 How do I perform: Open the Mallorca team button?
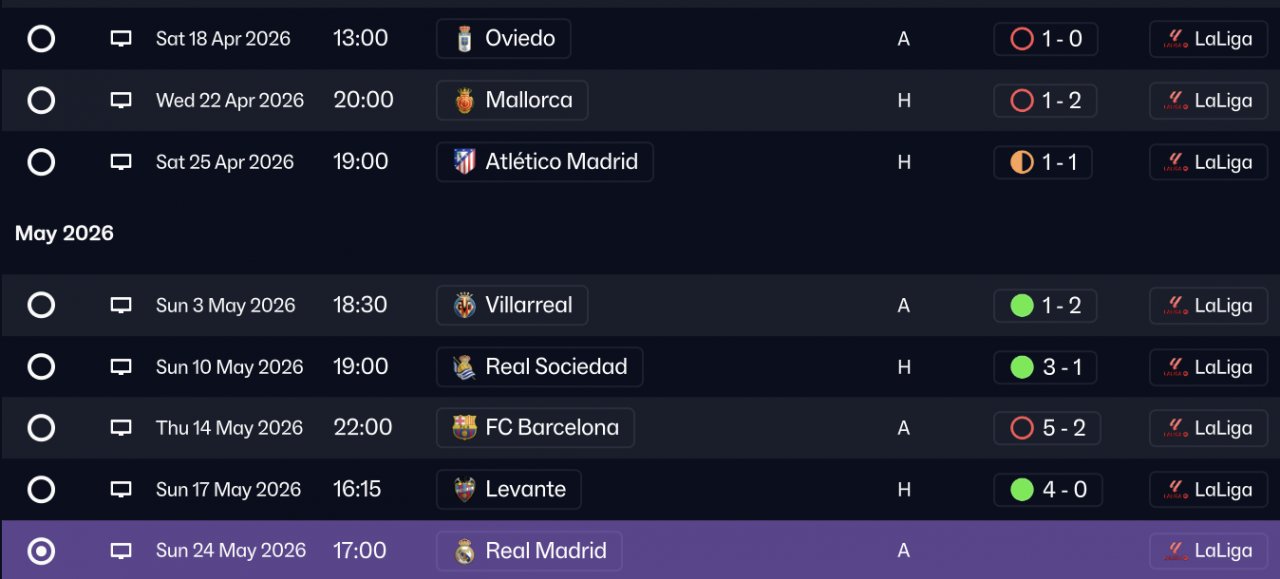512,100
